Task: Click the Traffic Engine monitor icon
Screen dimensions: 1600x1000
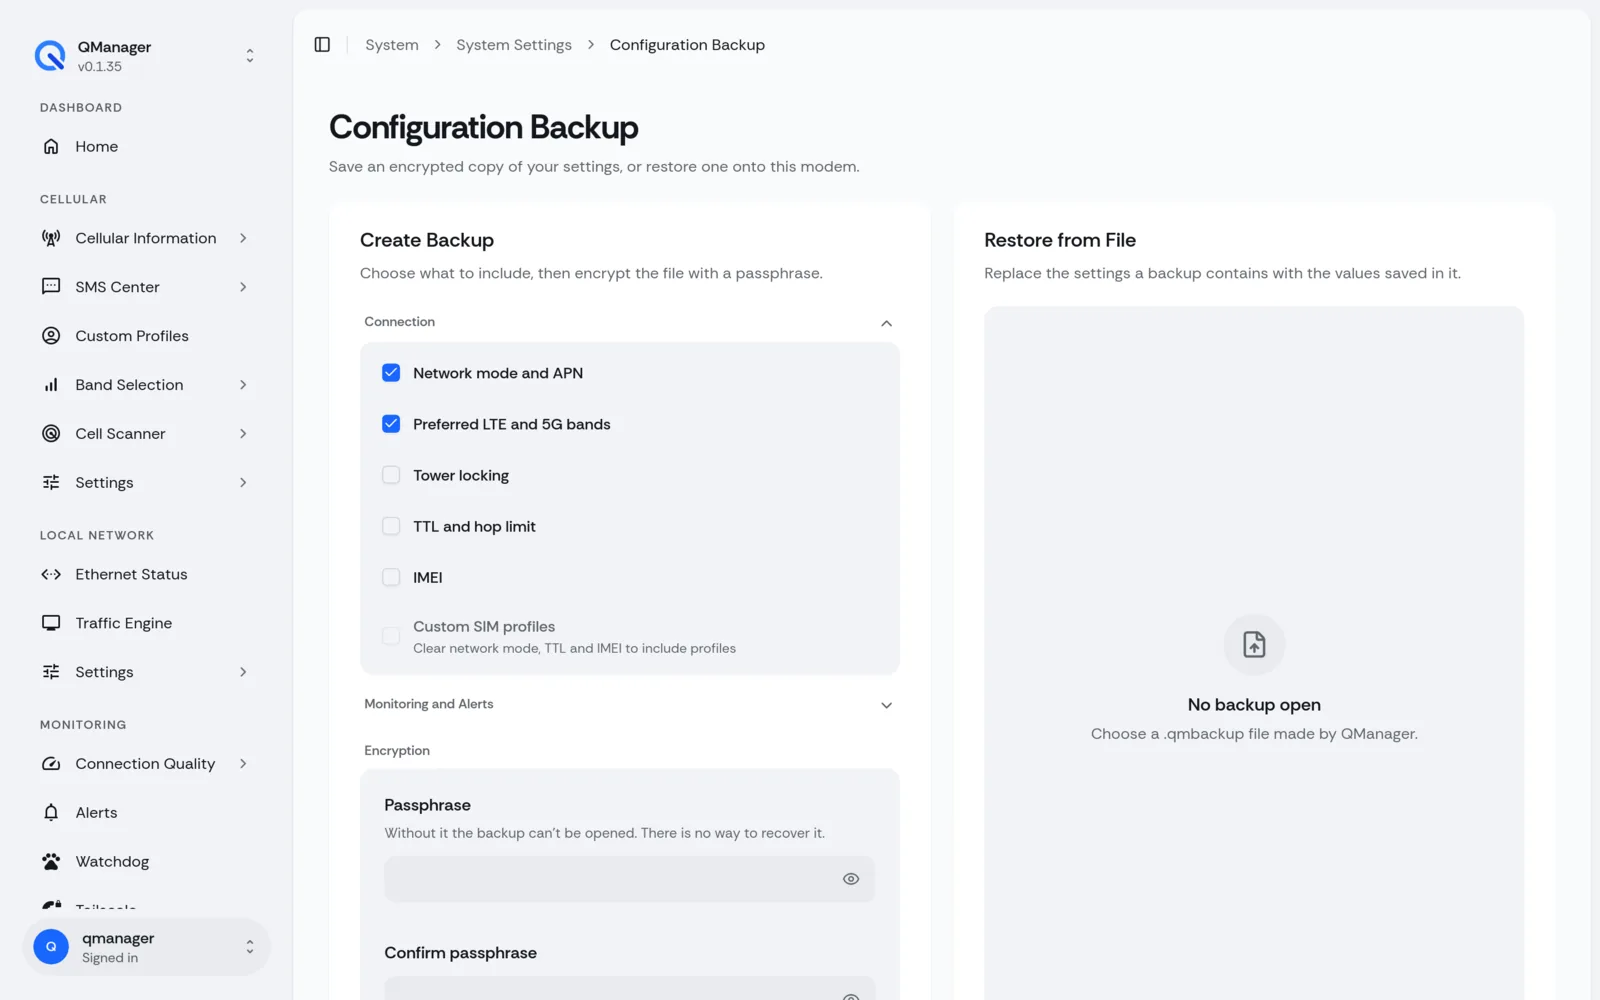Action: [51, 623]
